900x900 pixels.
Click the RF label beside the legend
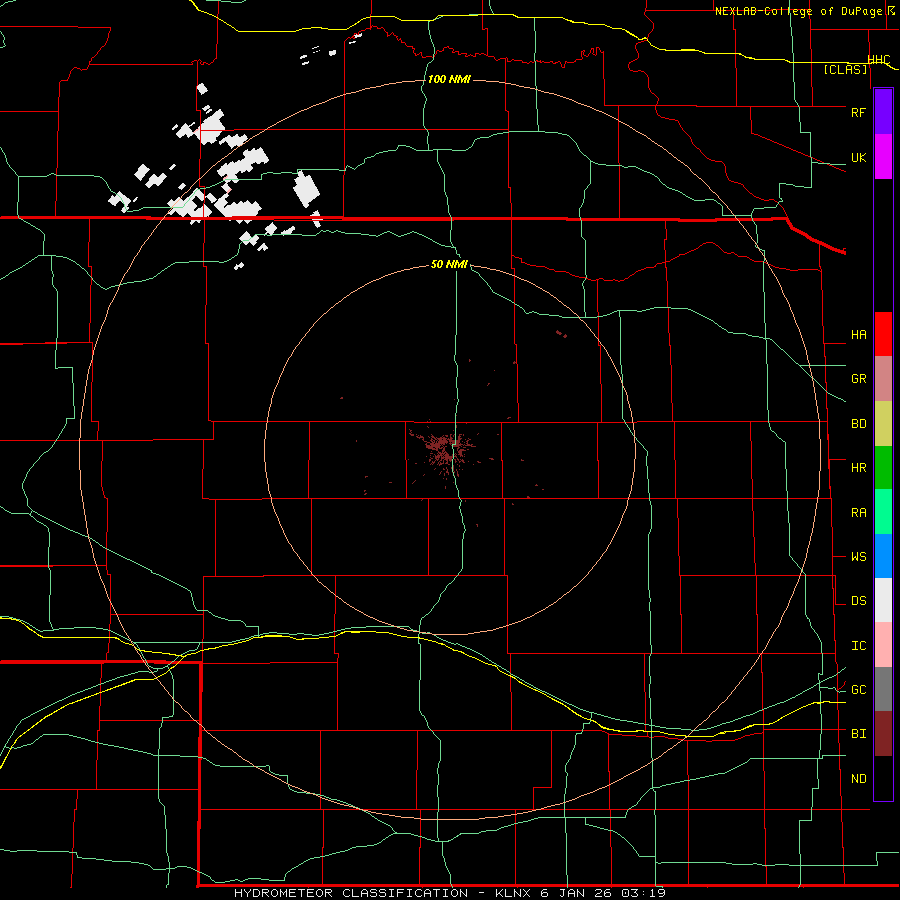pyautogui.click(x=858, y=112)
